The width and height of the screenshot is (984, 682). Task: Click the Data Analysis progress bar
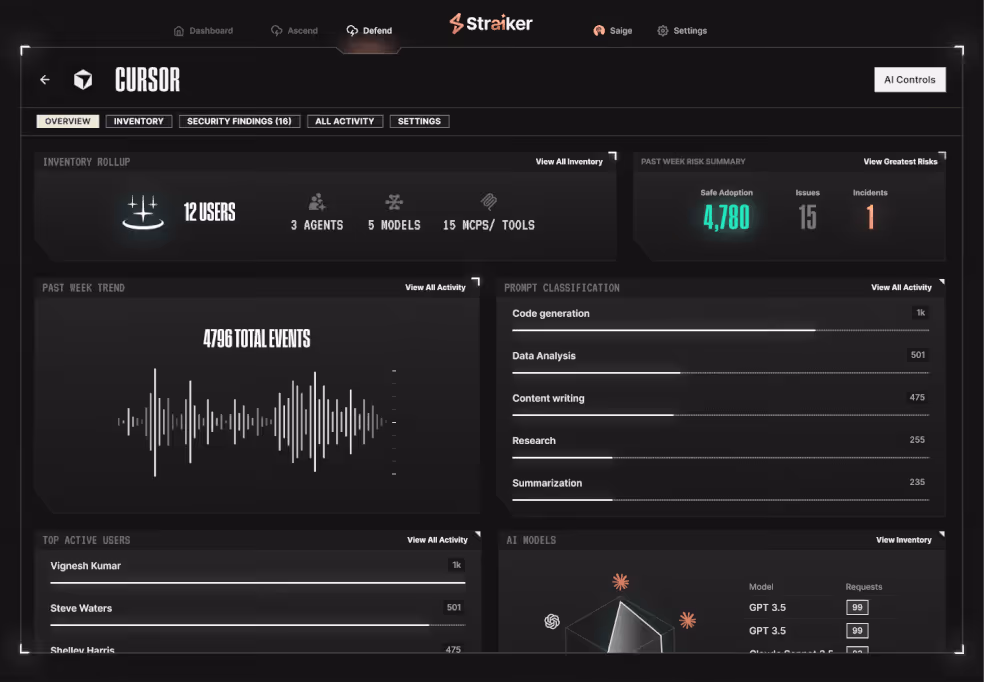click(x=720, y=373)
